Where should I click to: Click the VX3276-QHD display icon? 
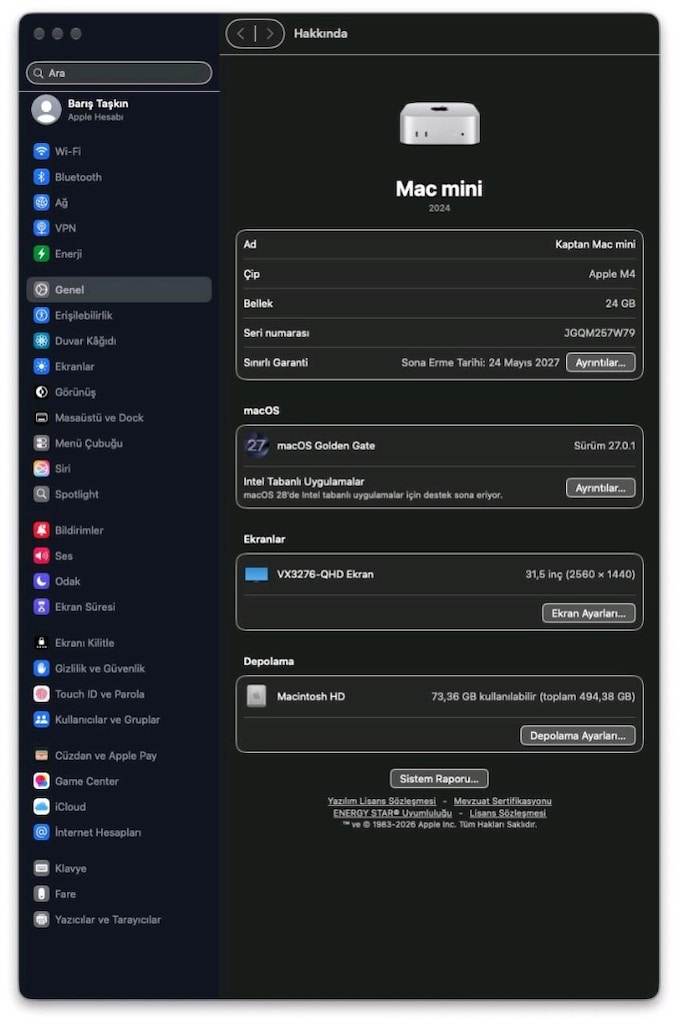(256, 575)
